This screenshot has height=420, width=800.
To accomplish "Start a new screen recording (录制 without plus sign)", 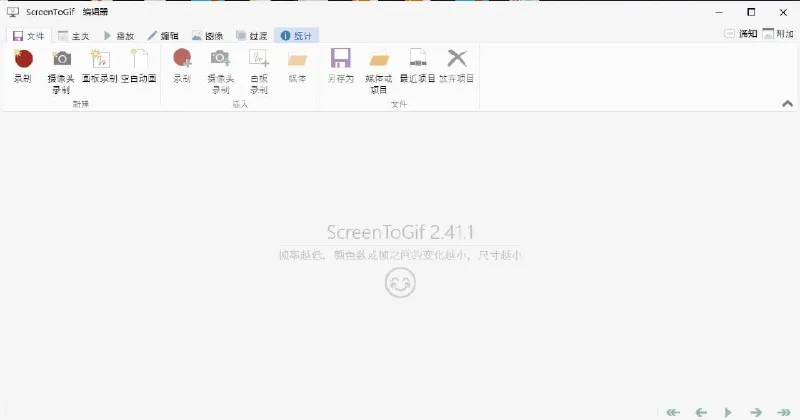I will (23, 66).
